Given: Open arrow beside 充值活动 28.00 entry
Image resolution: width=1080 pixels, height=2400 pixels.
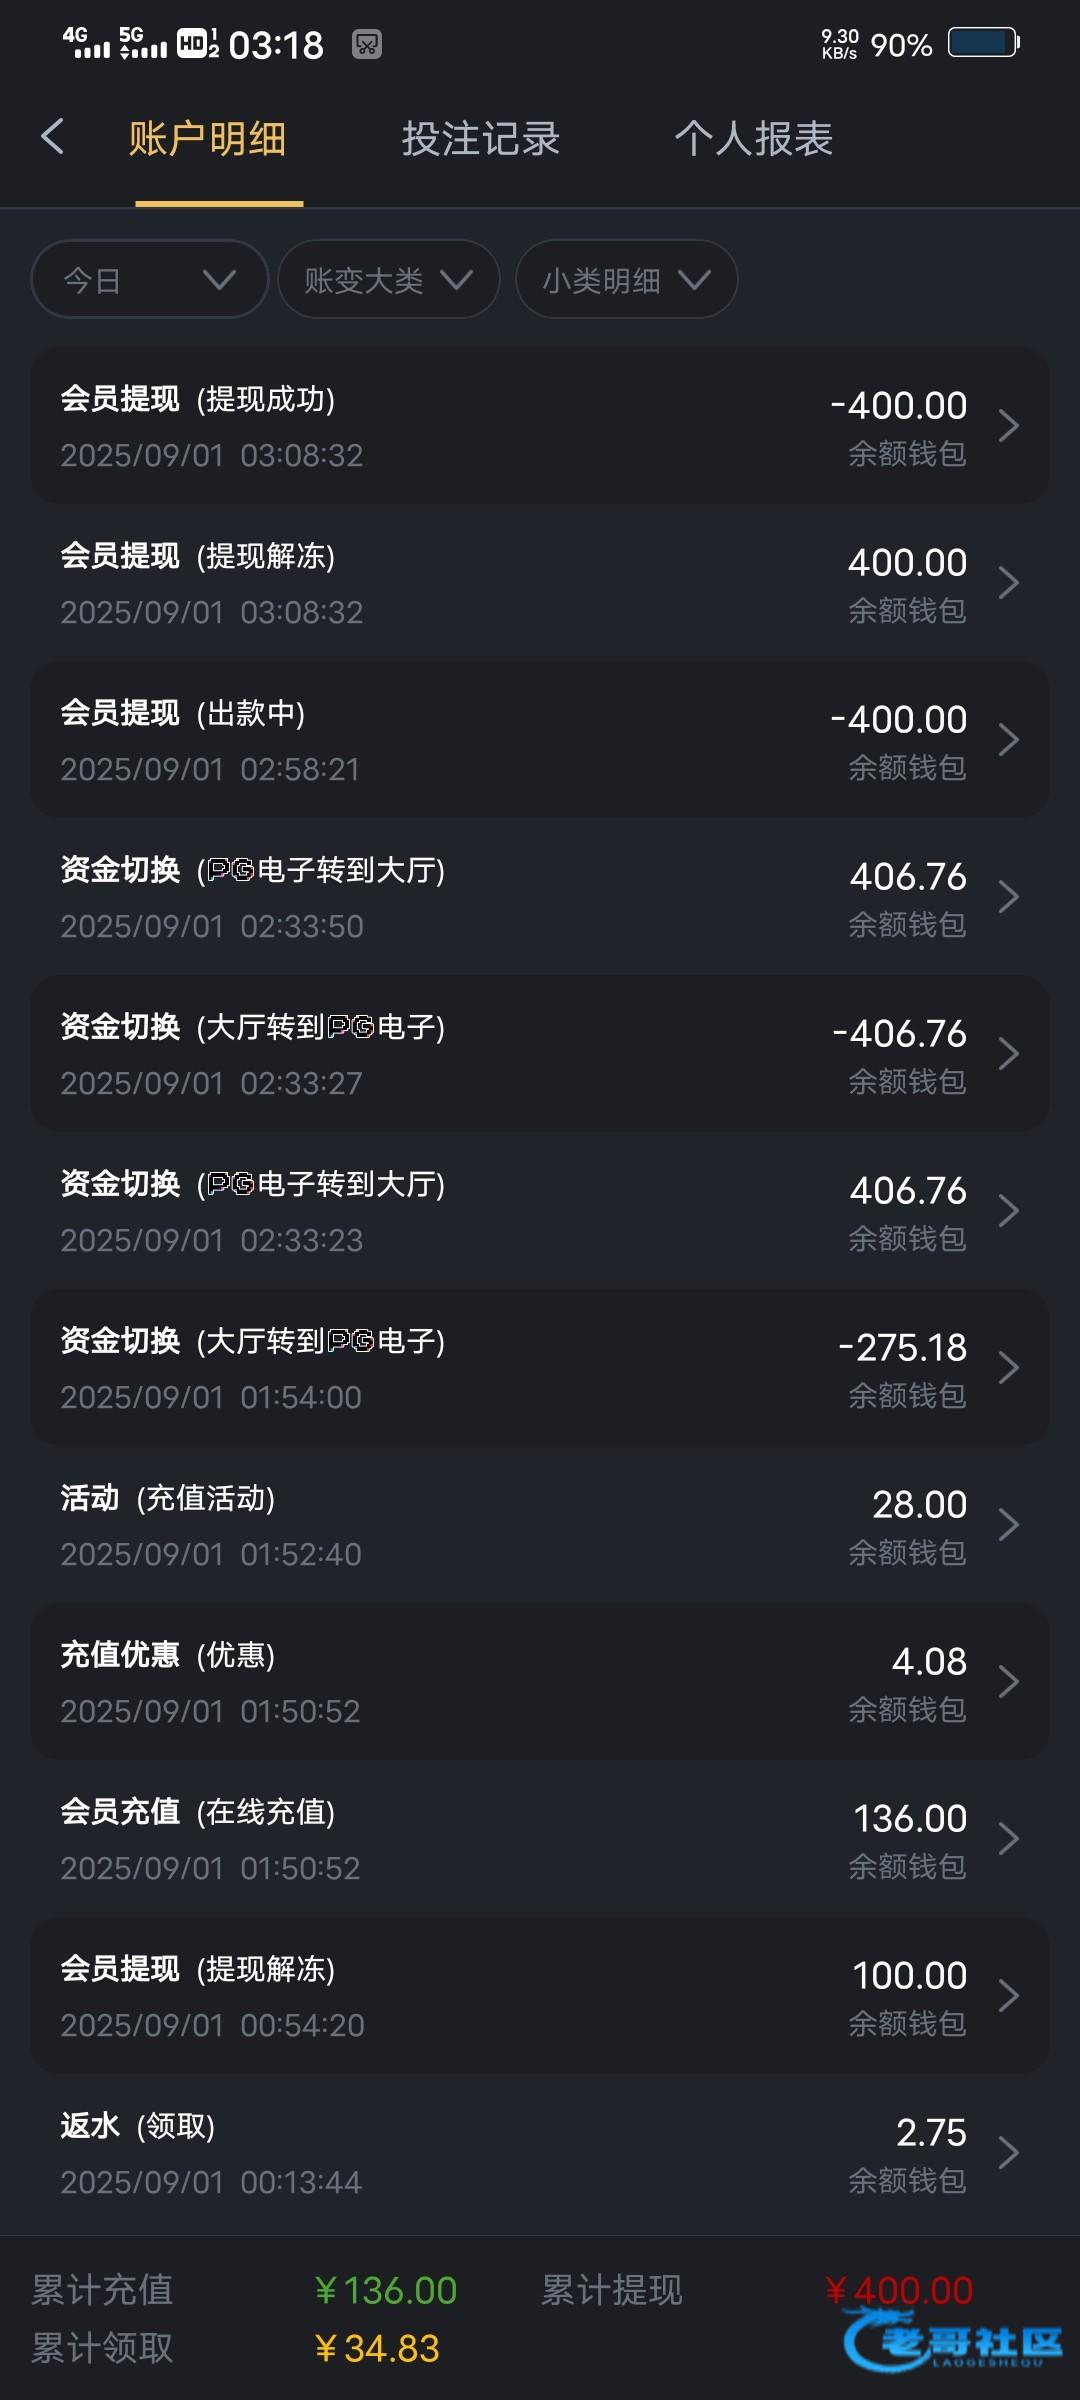Looking at the screenshot, I should coord(1009,1525).
